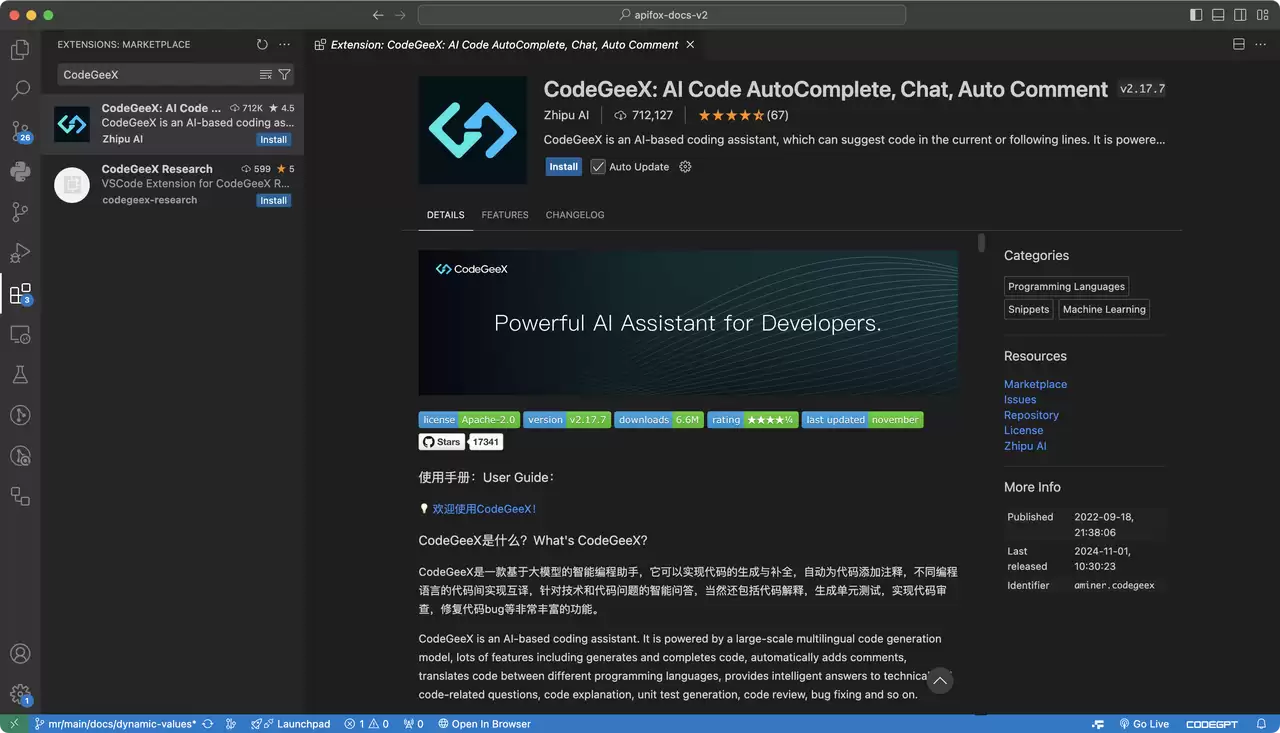Switch to the FEATURES tab
This screenshot has height=733, width=1280.
click(505, 215)
